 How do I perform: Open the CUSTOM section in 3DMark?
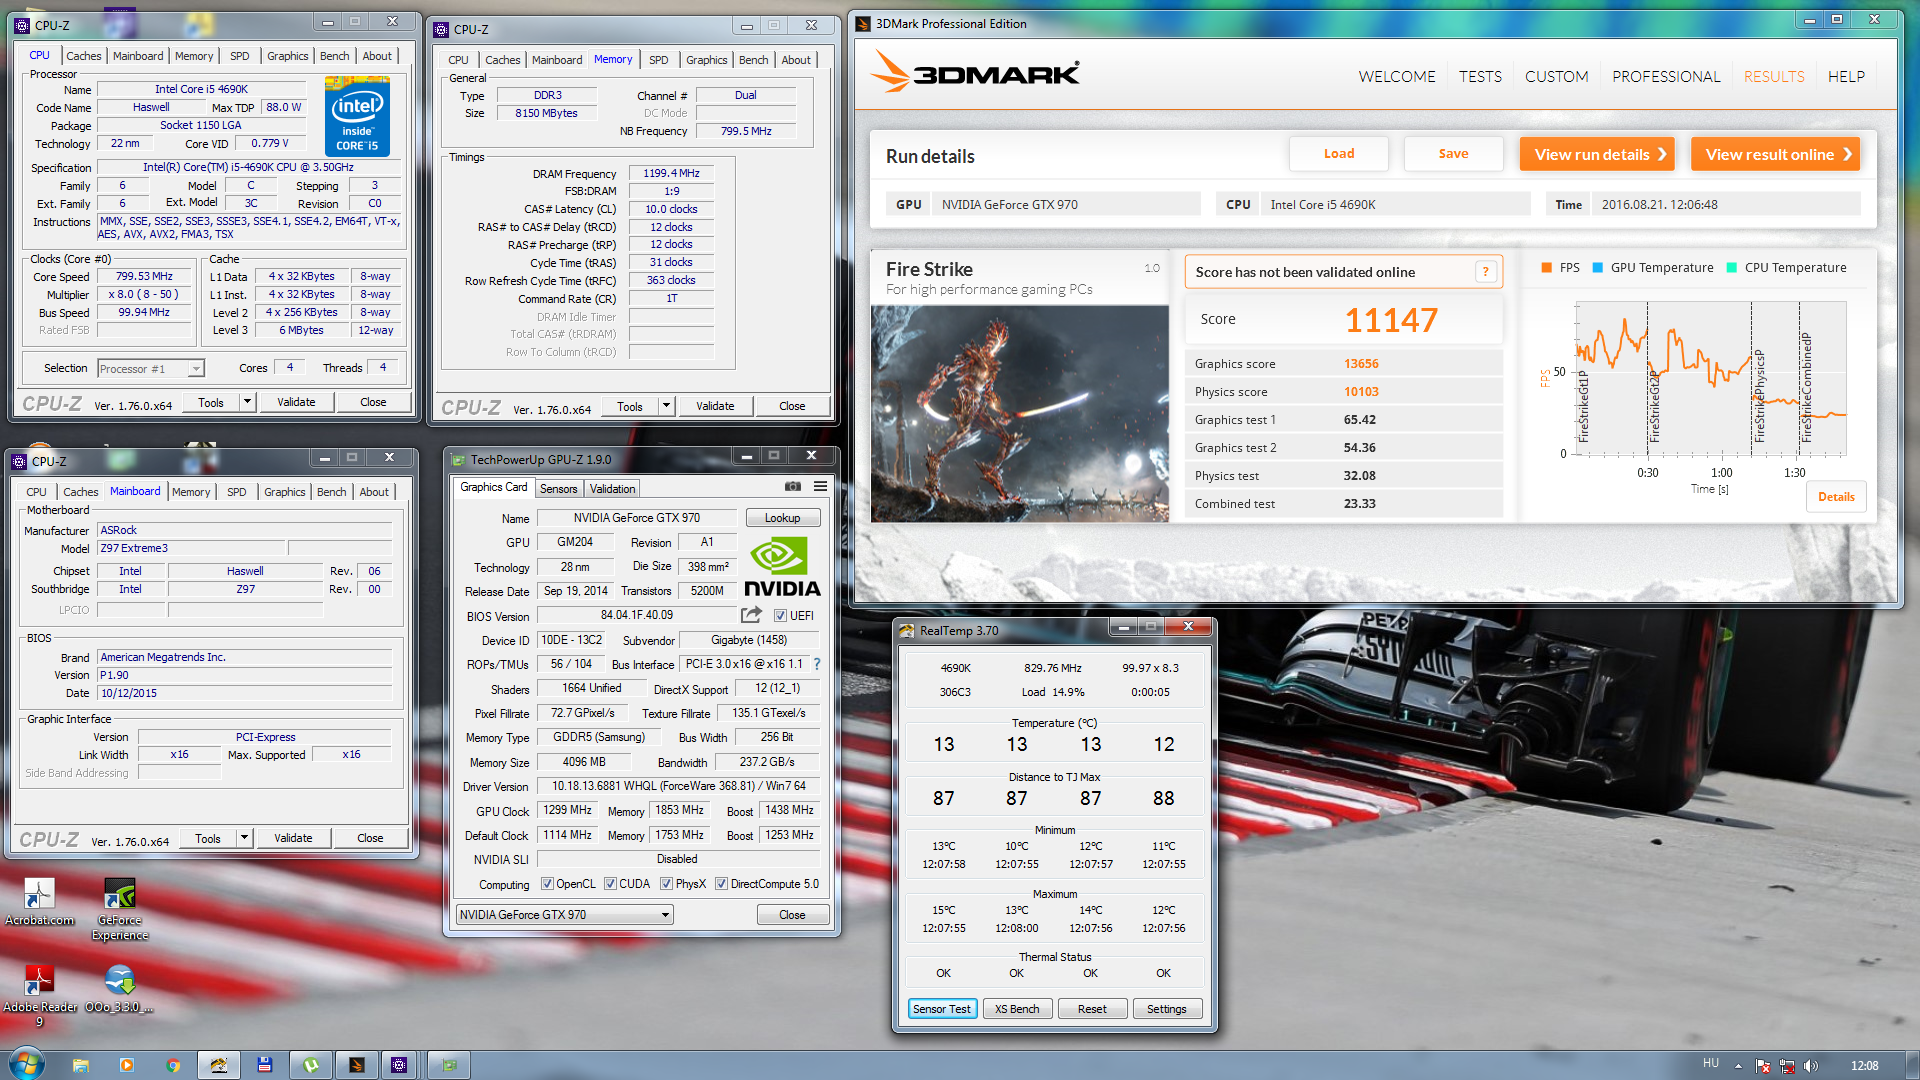(1556, 76)
